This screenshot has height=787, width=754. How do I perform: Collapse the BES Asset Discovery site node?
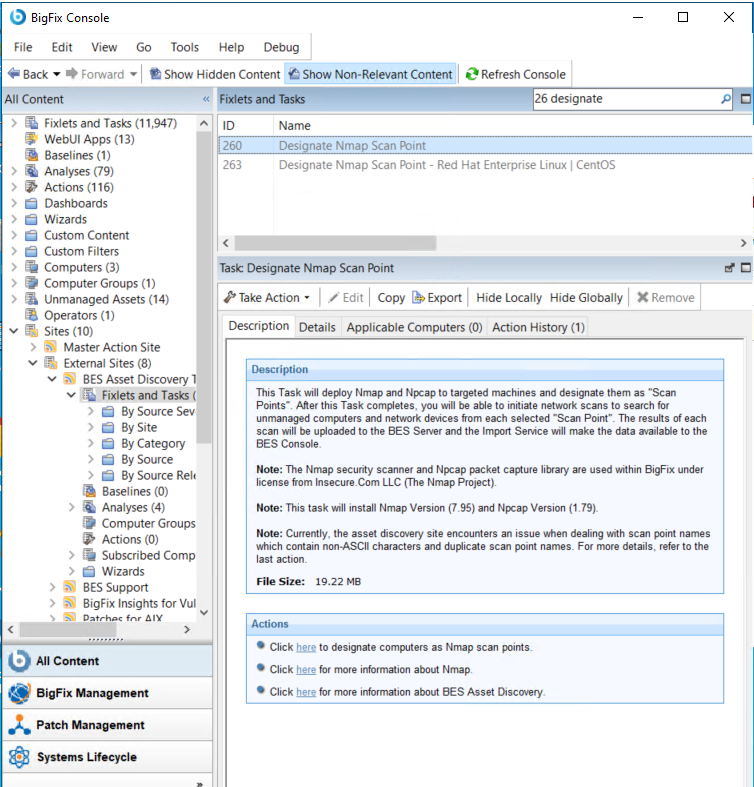click(x=52, y=379)
